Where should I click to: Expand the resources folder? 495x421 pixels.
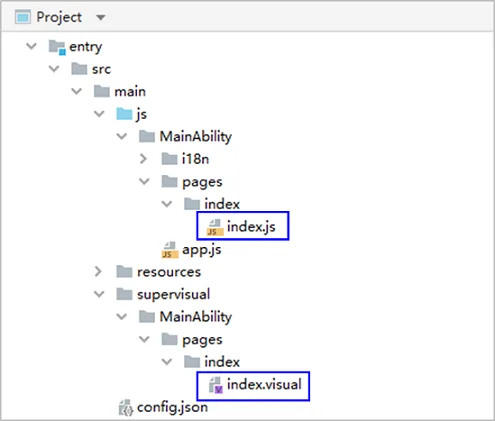click(98, 271)
